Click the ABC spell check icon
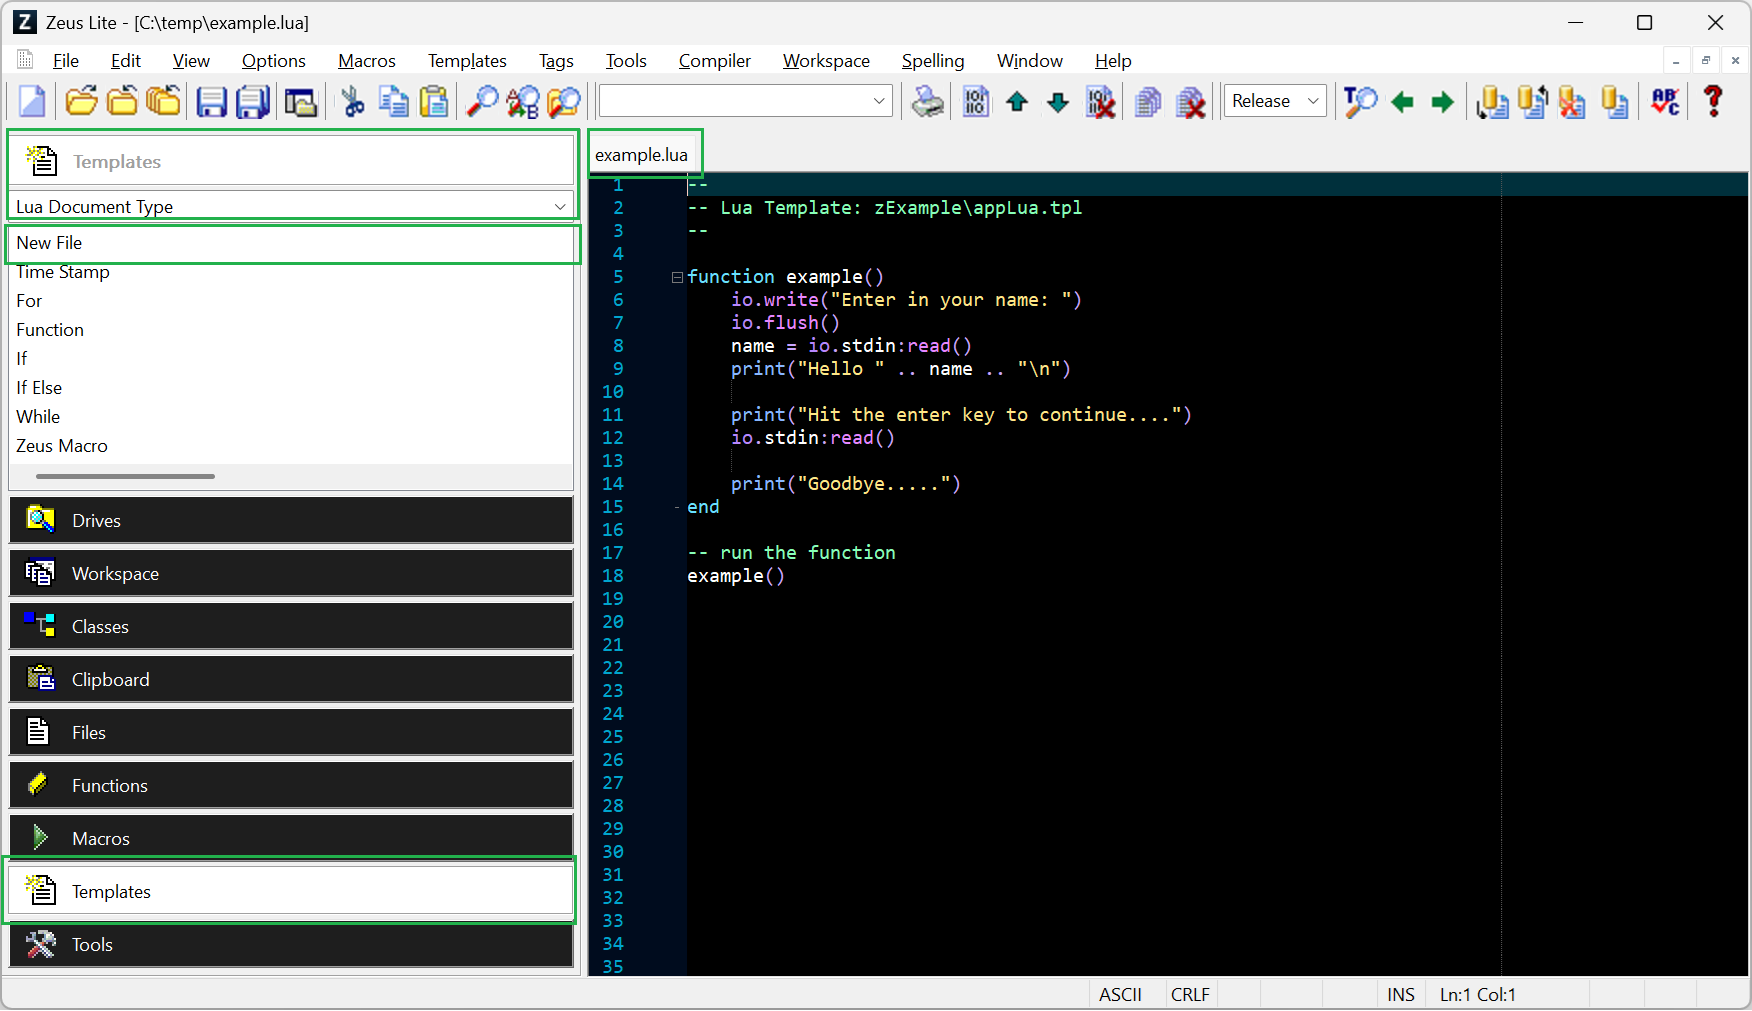Viewport: 1752px width, 1011px height. tap(1665, 101)
